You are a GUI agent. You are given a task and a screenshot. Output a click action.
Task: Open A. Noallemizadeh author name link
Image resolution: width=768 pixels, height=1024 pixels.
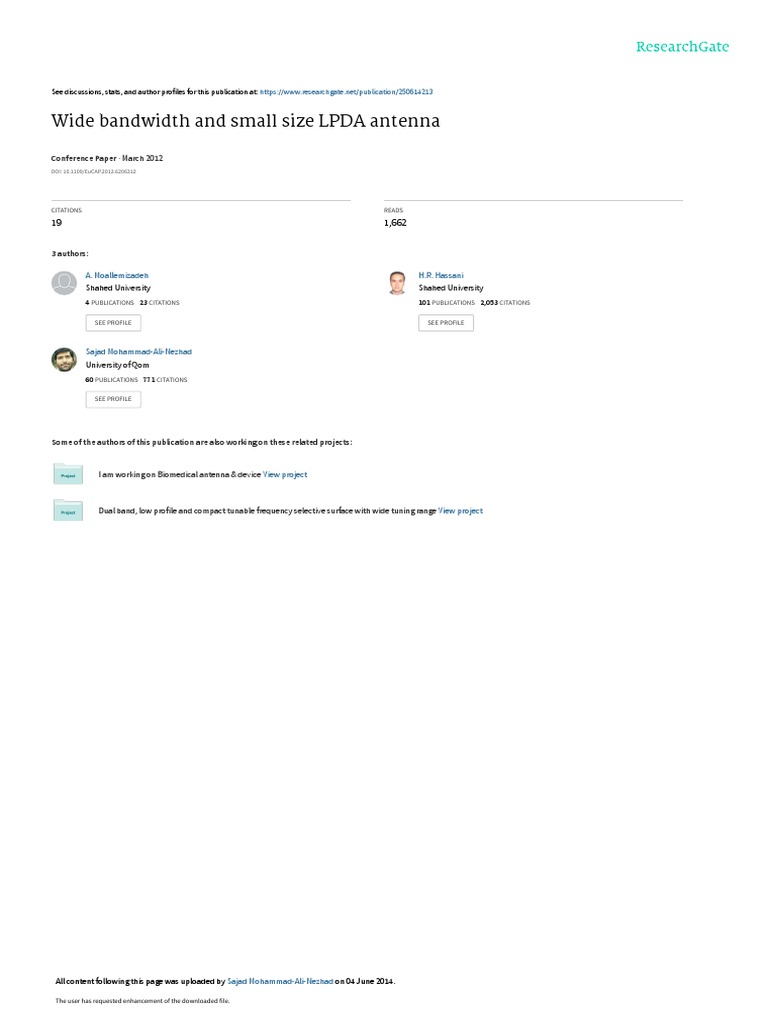[117, 276]
